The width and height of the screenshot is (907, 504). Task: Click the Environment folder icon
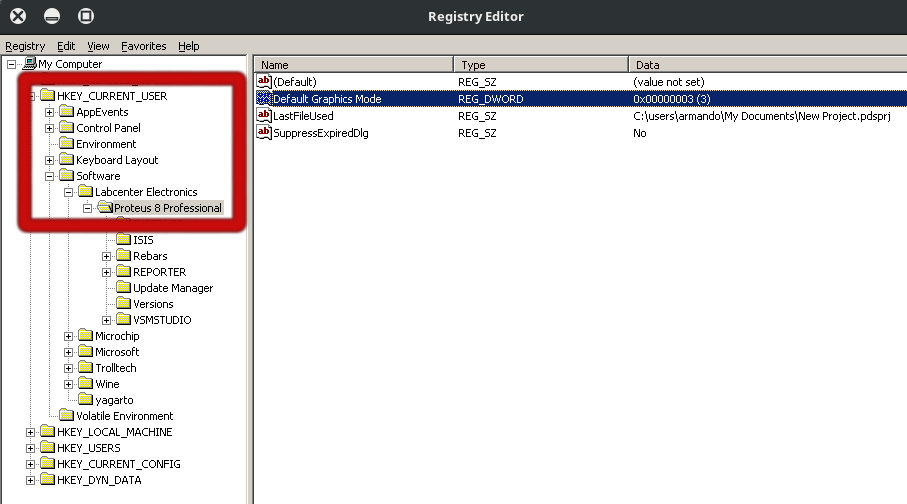(67, 144)
